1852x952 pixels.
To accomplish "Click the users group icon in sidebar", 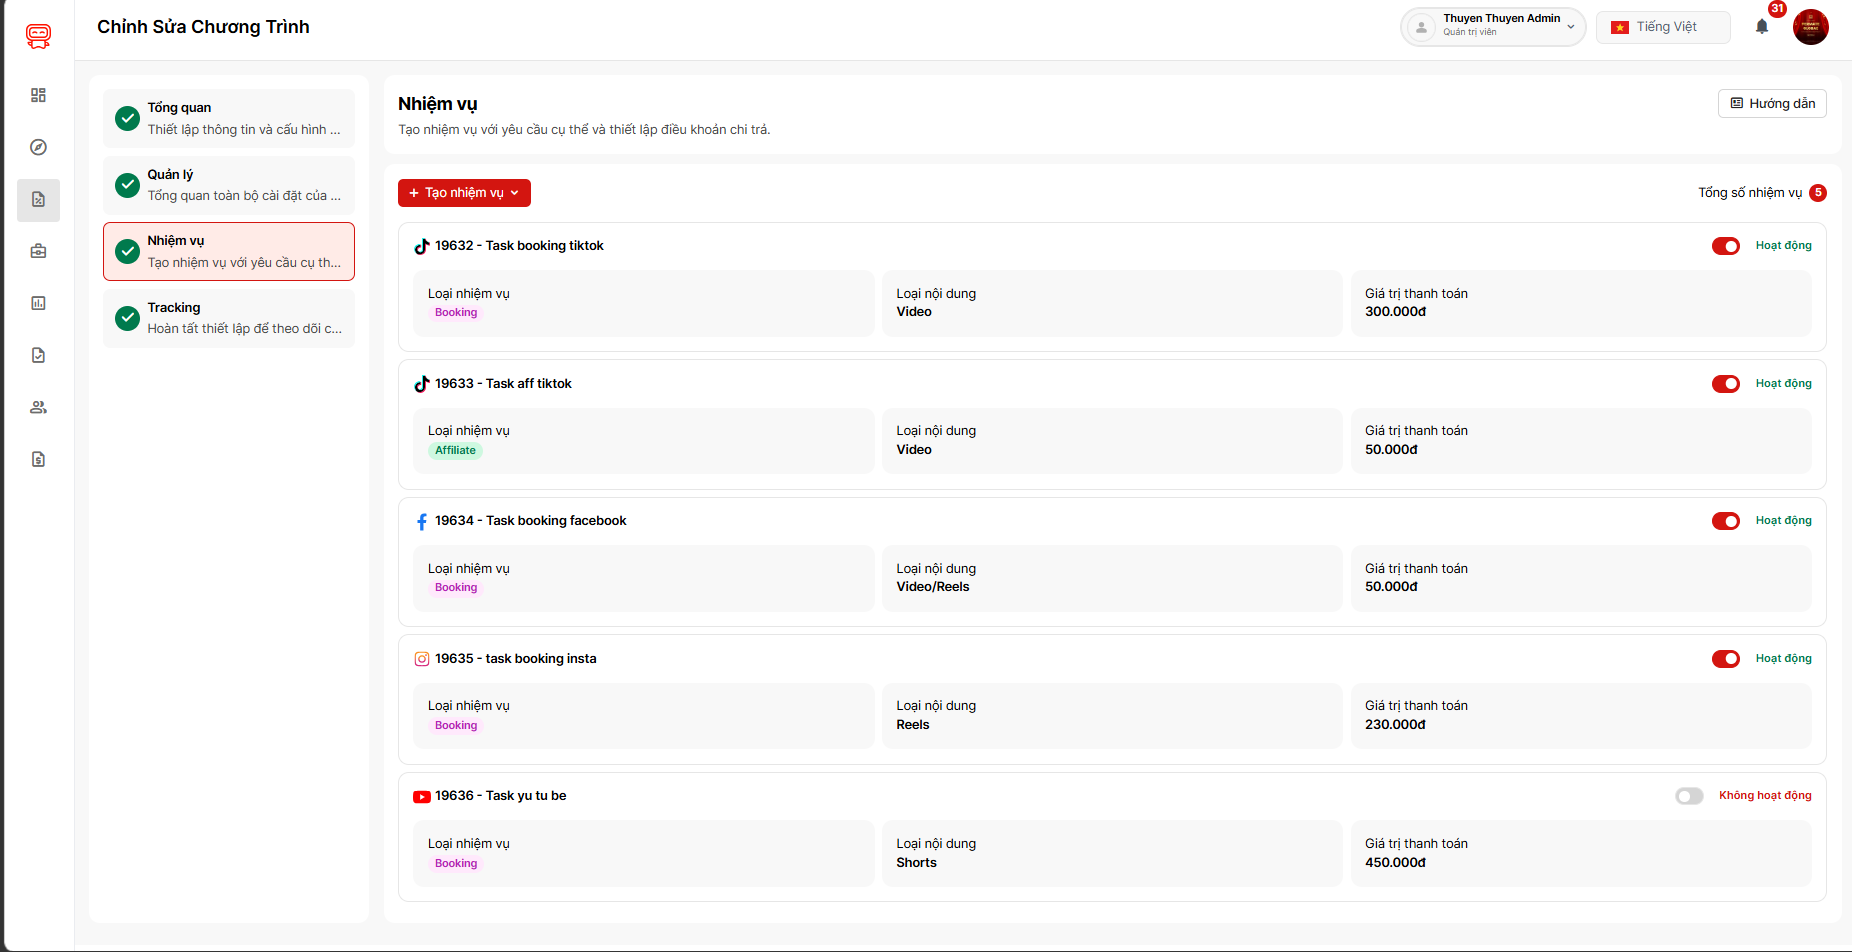I will [38, 407].
